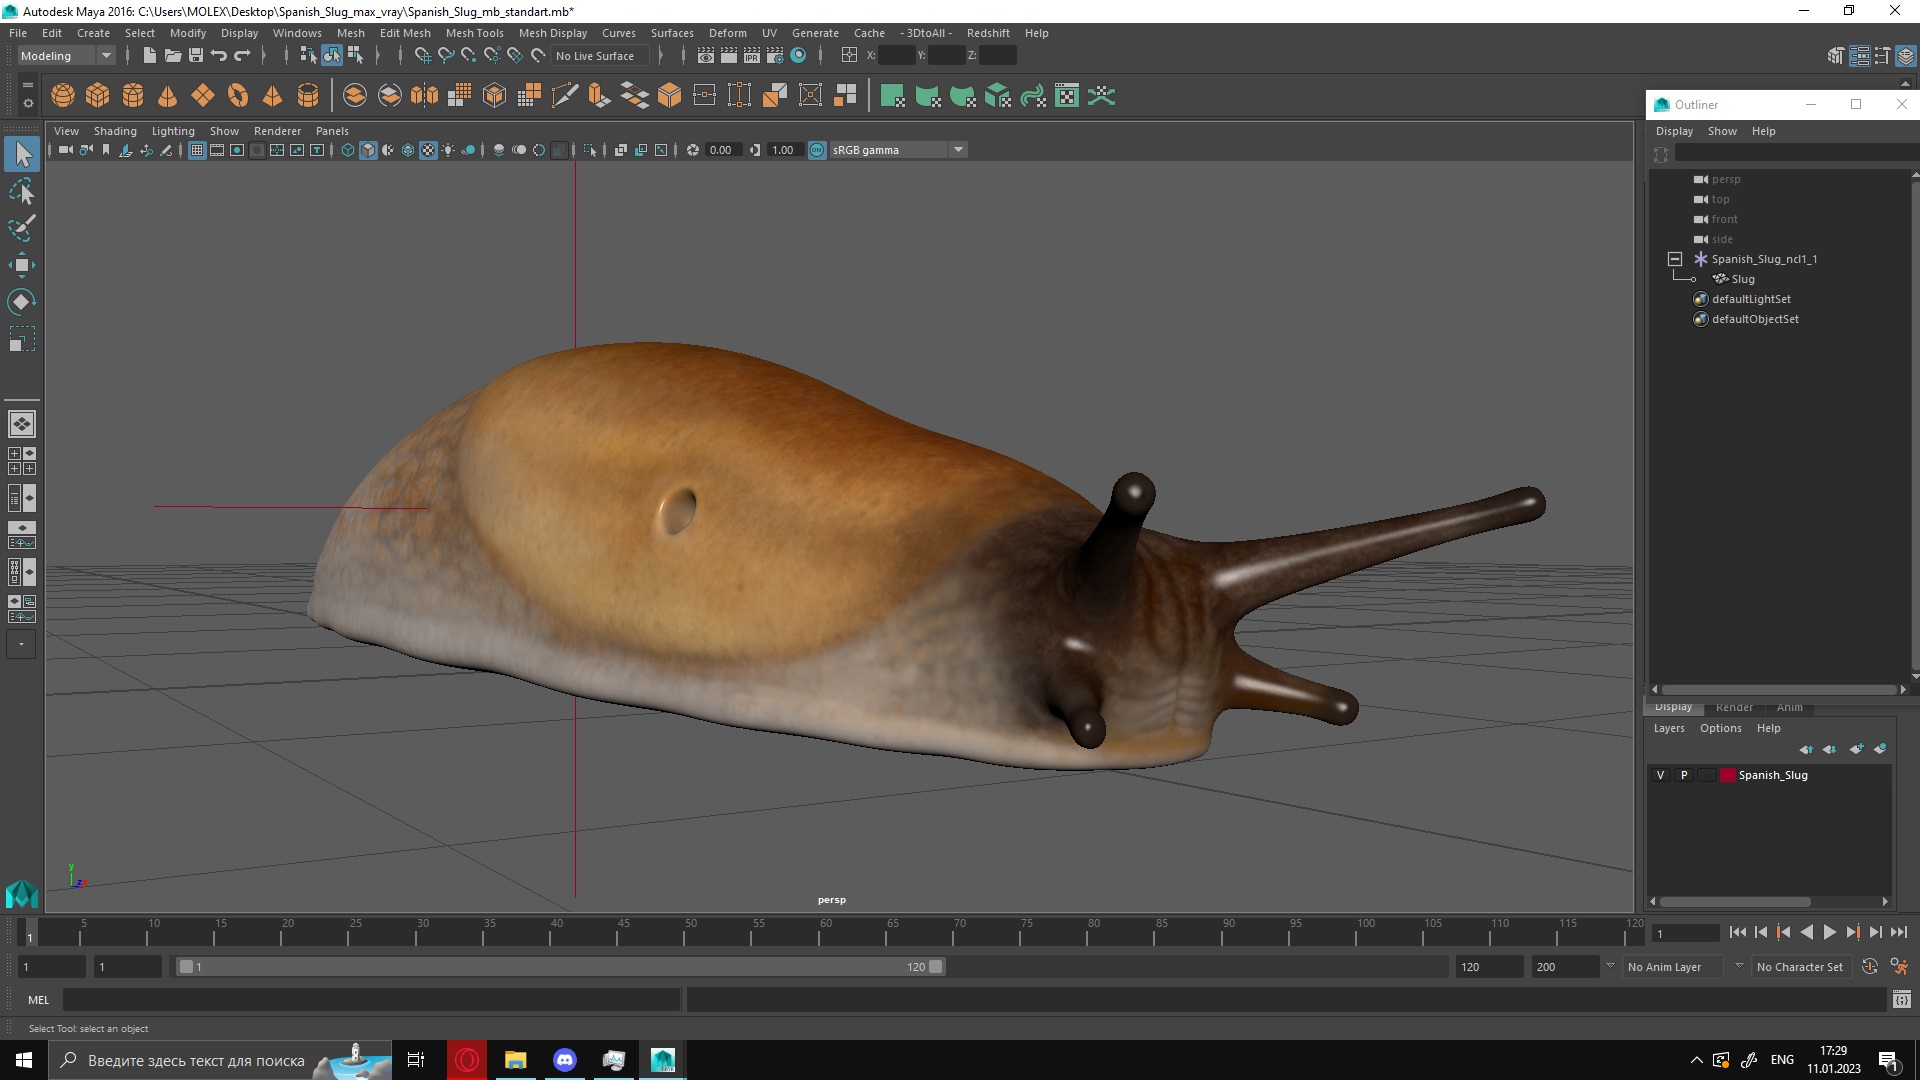The image size is (1920, 1080).
Task: Open viewport Shading menu
Action: tap(115, 131)
